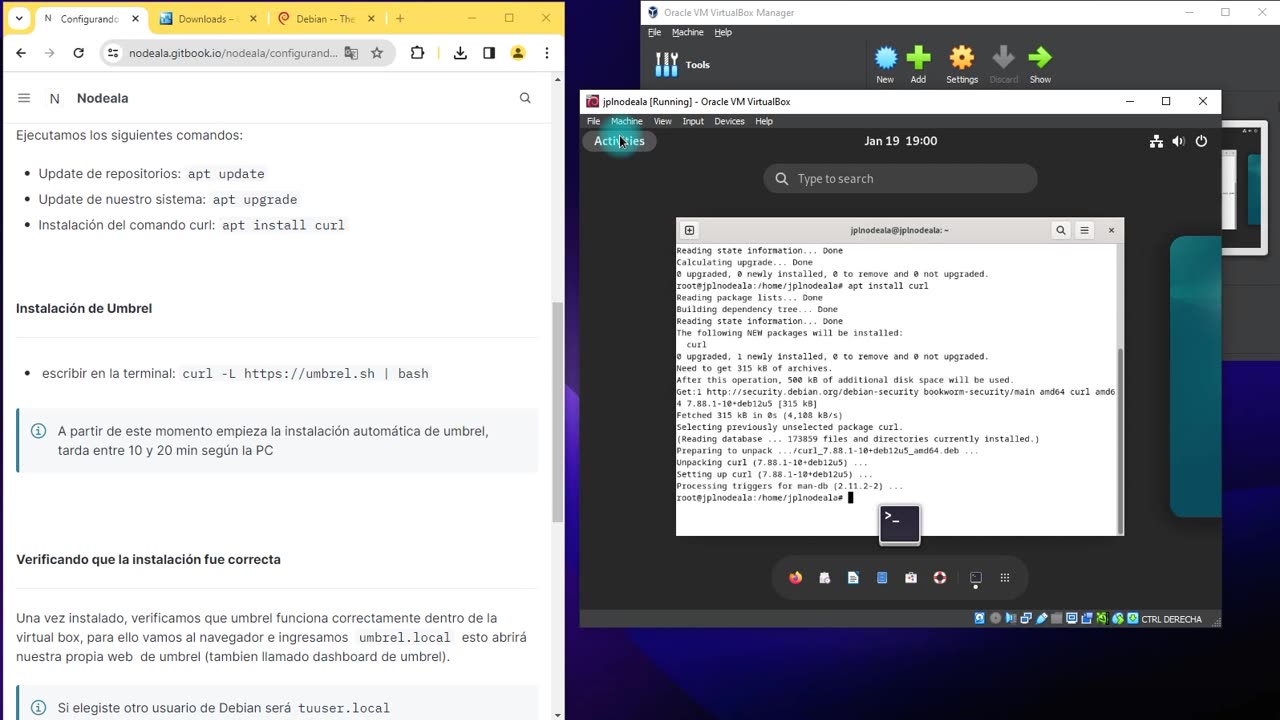Open Input menu of VM window
This screenshot has width=1280, height=720.
[x=693, y=121]
